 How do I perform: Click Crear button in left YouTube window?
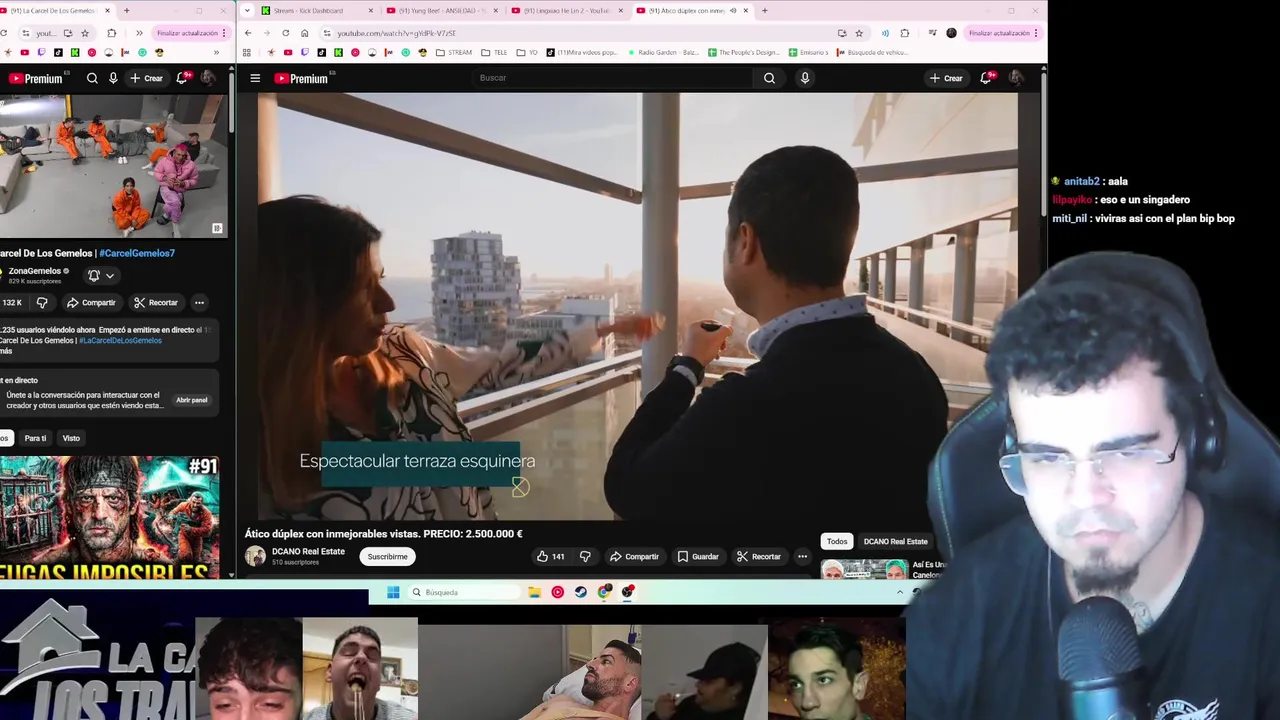click(x=146, y=78)
